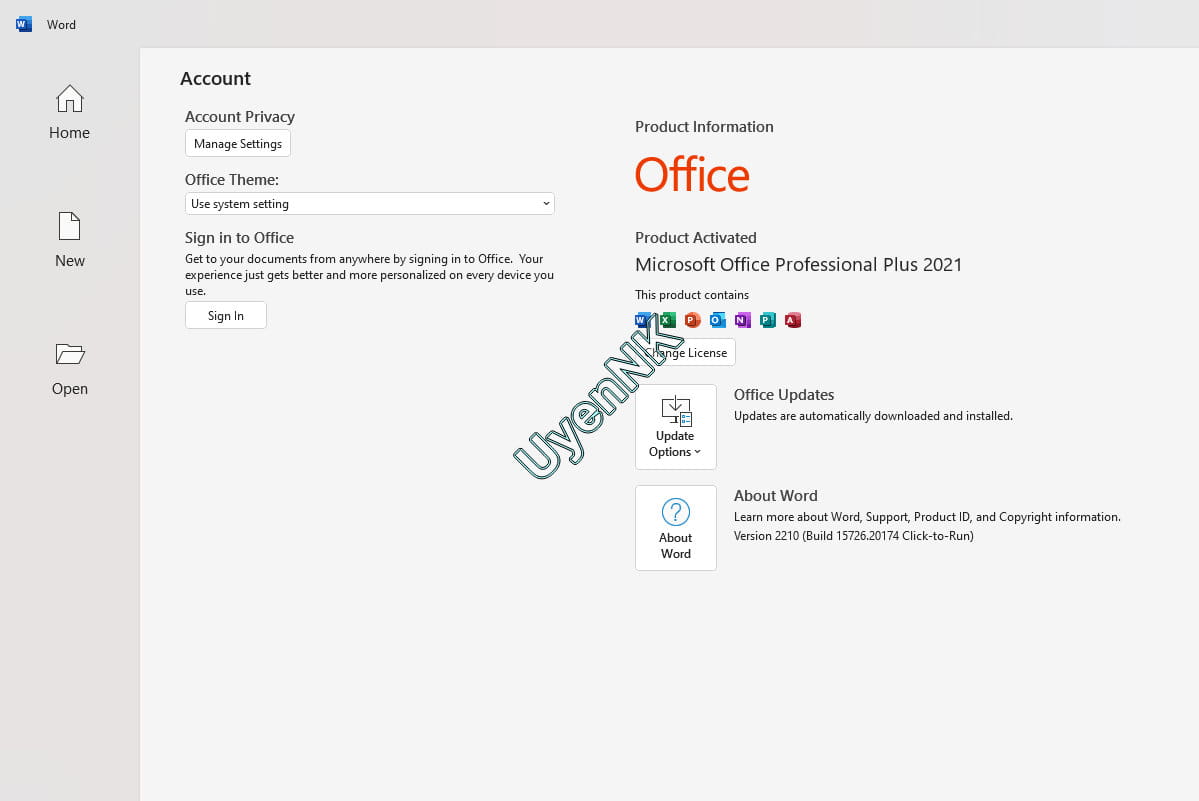
Task: Select Open in the left sidebar
Action: 70,369
